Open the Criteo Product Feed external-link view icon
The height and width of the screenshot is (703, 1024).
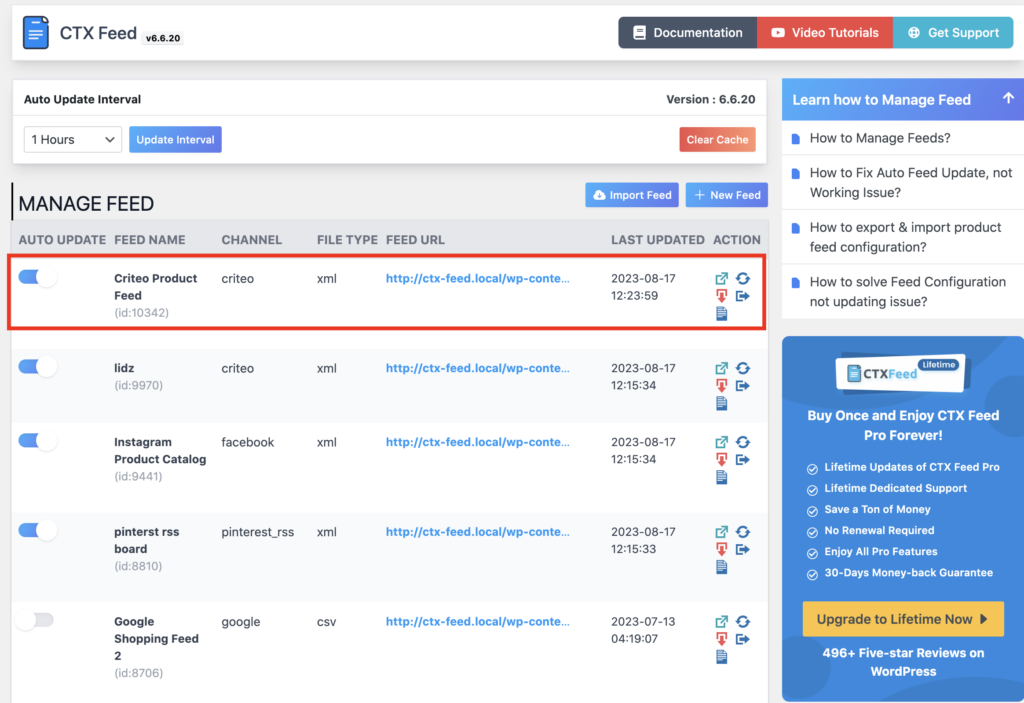point(721,278)
